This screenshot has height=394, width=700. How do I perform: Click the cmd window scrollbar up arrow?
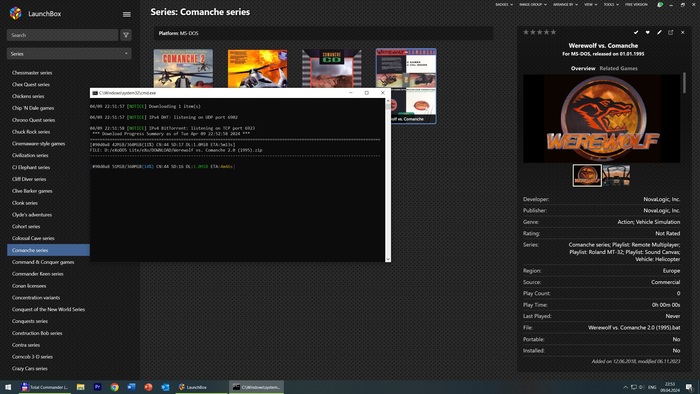coord(388,101)
